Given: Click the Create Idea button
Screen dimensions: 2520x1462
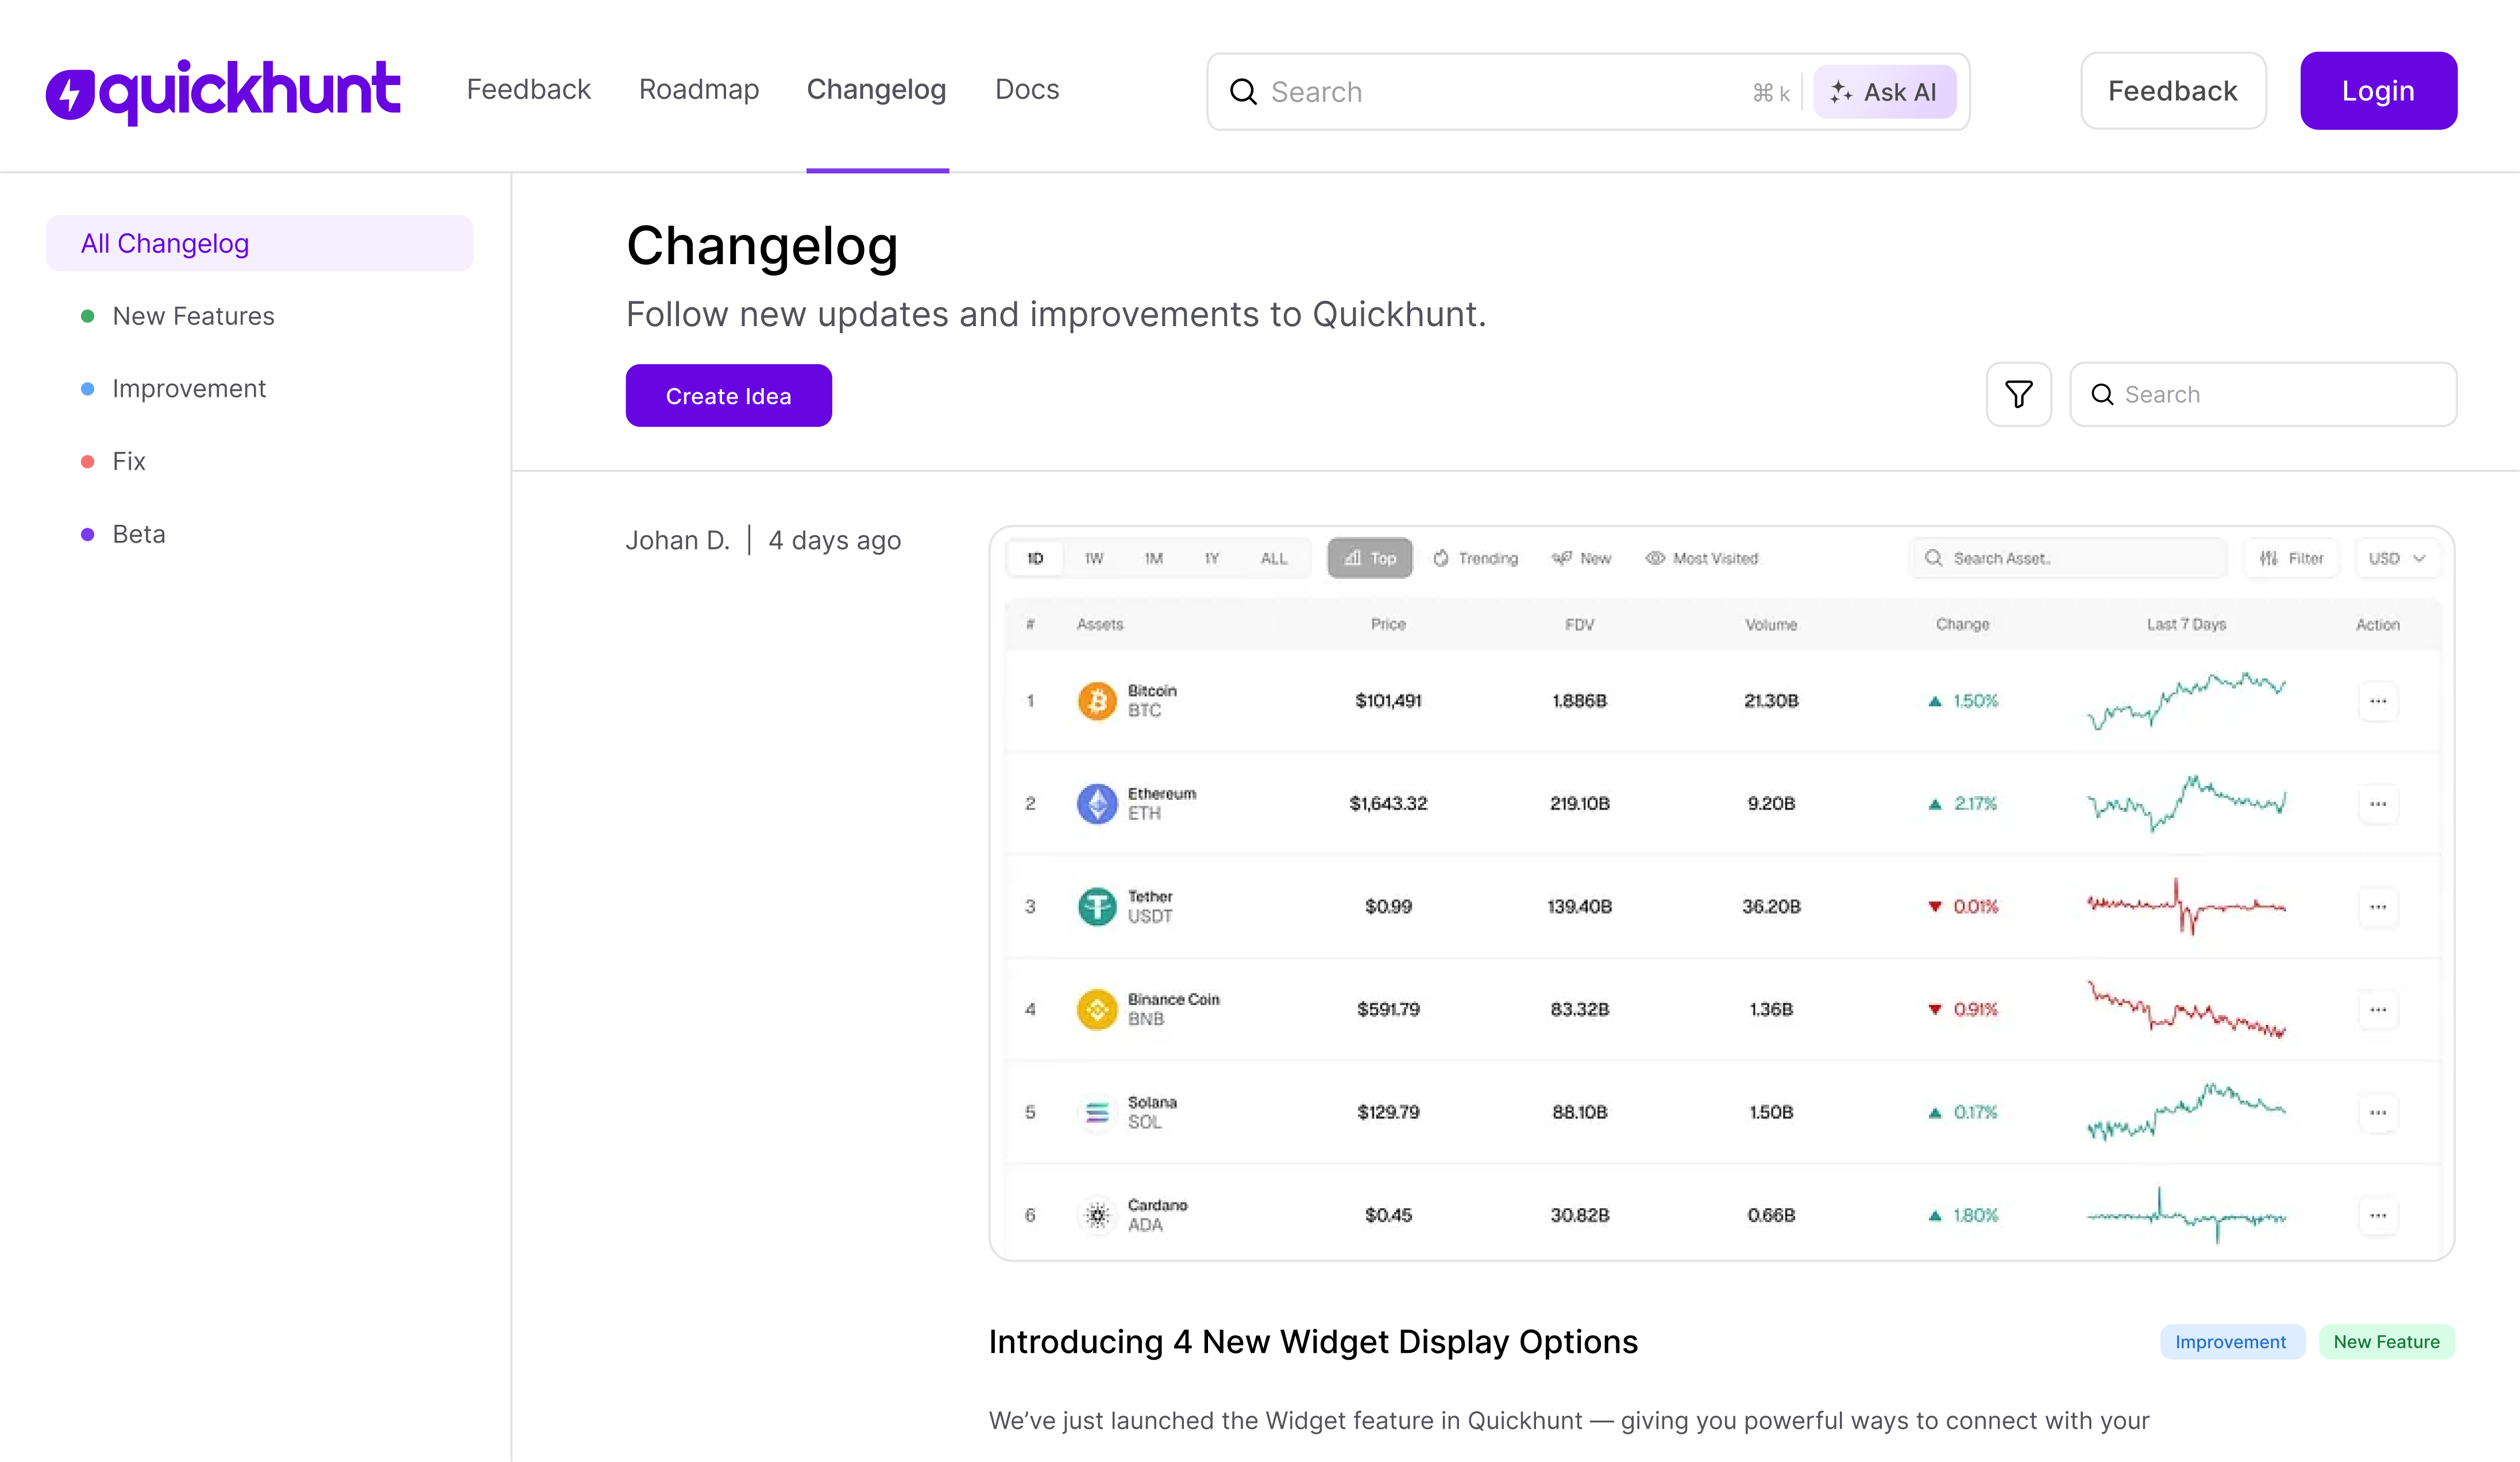Looking at the screenshot, I should (728, 396).
